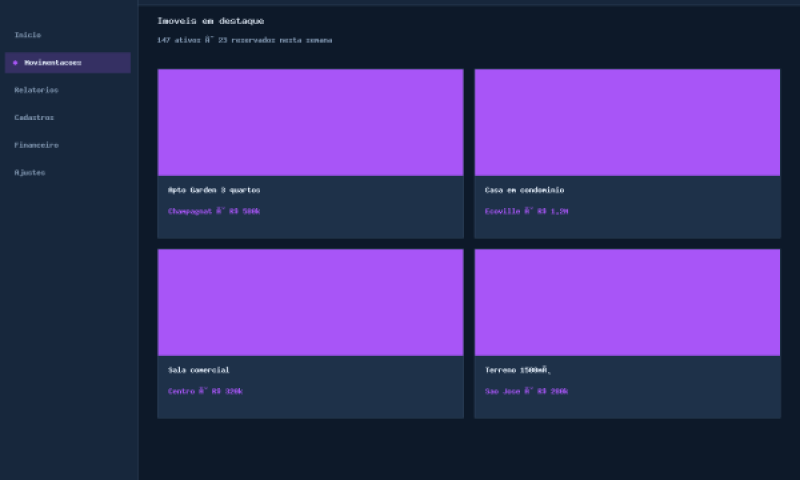Click the Centro R$ 320k line
This screenshot has height=480, width=800.
205,391
